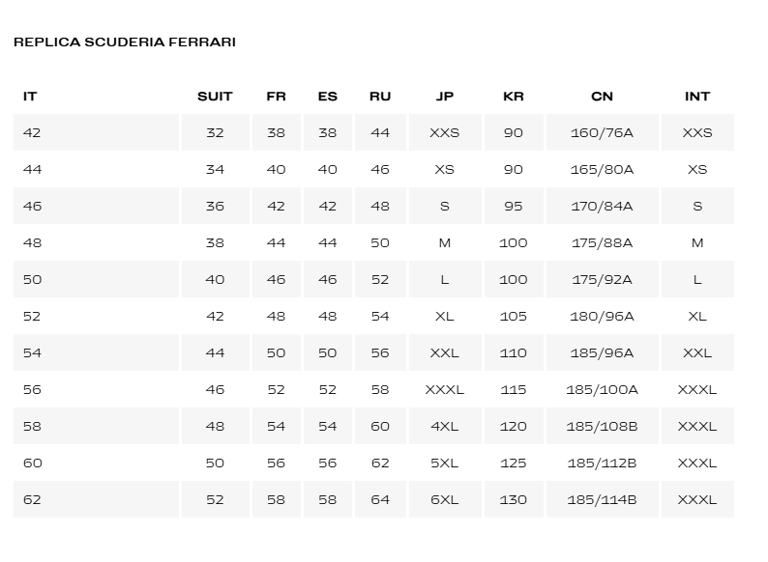Viewport: 768px width, 562px height.
Task: Click the 170/84A CN size cell
Action: 602,206
